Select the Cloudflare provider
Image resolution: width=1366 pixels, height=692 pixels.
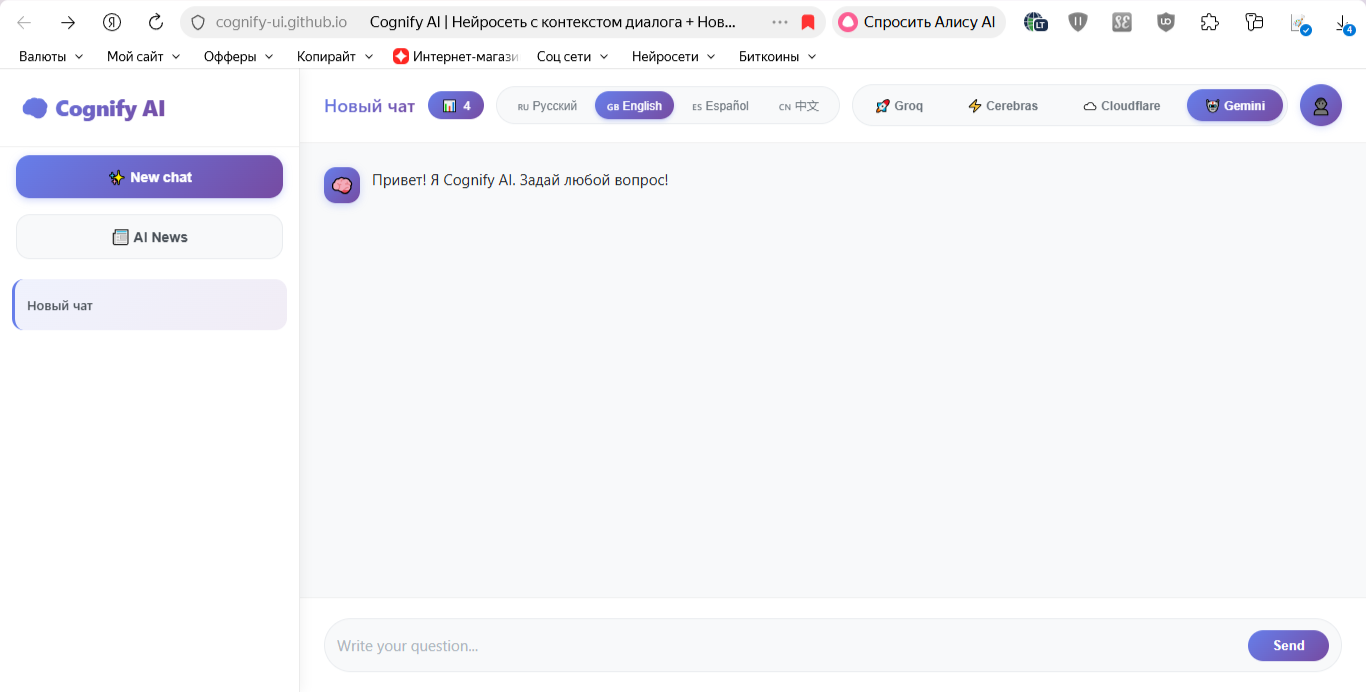[1121, 106]
